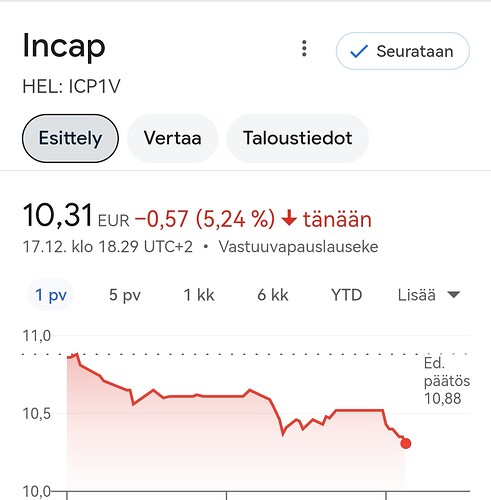Open the Vastuuvapauslauseke disclaimer link

click(298, 247)
